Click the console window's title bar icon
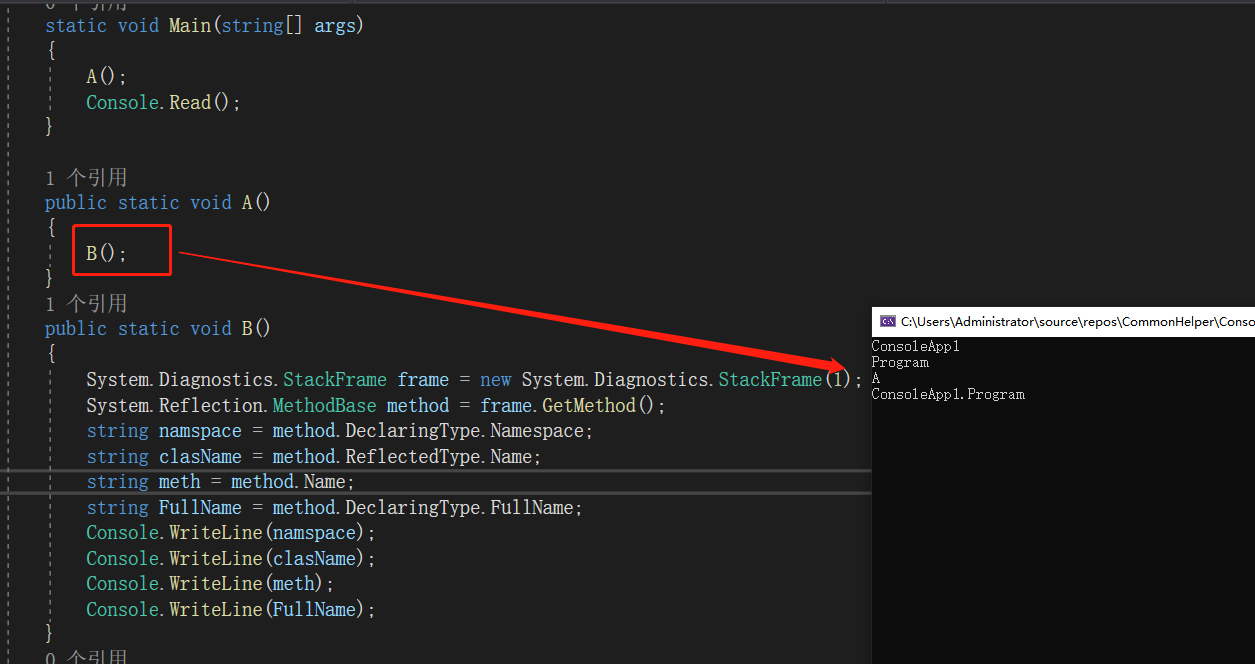The image size is (1255, 664). click(x=887, y=322)
